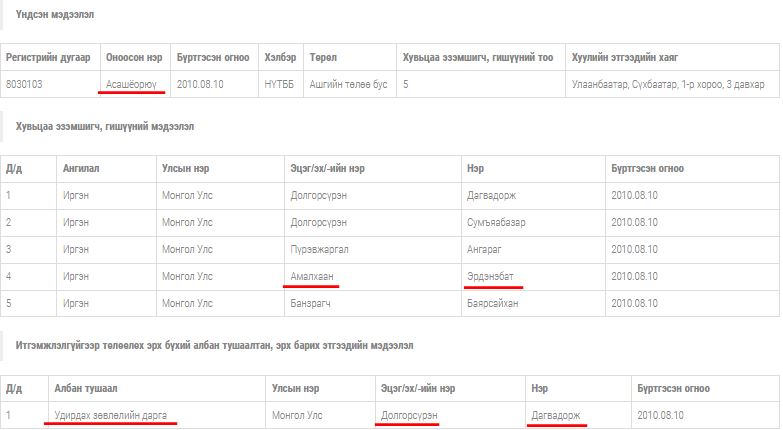Click the Албан тушаал column header
783x430 pixels.
pos(88,387)
